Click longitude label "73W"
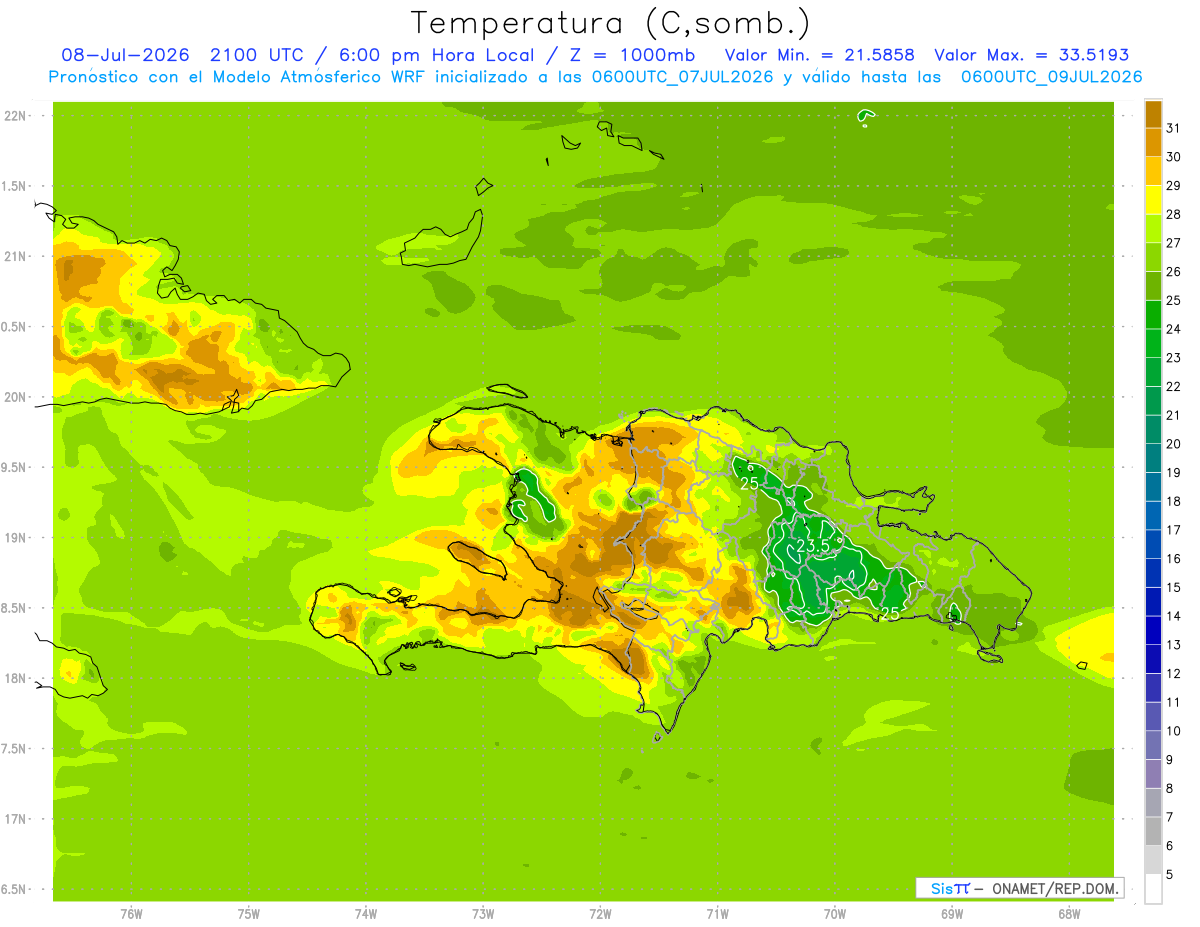Viewport: 1200px width, 927px height. coord(483,914)
